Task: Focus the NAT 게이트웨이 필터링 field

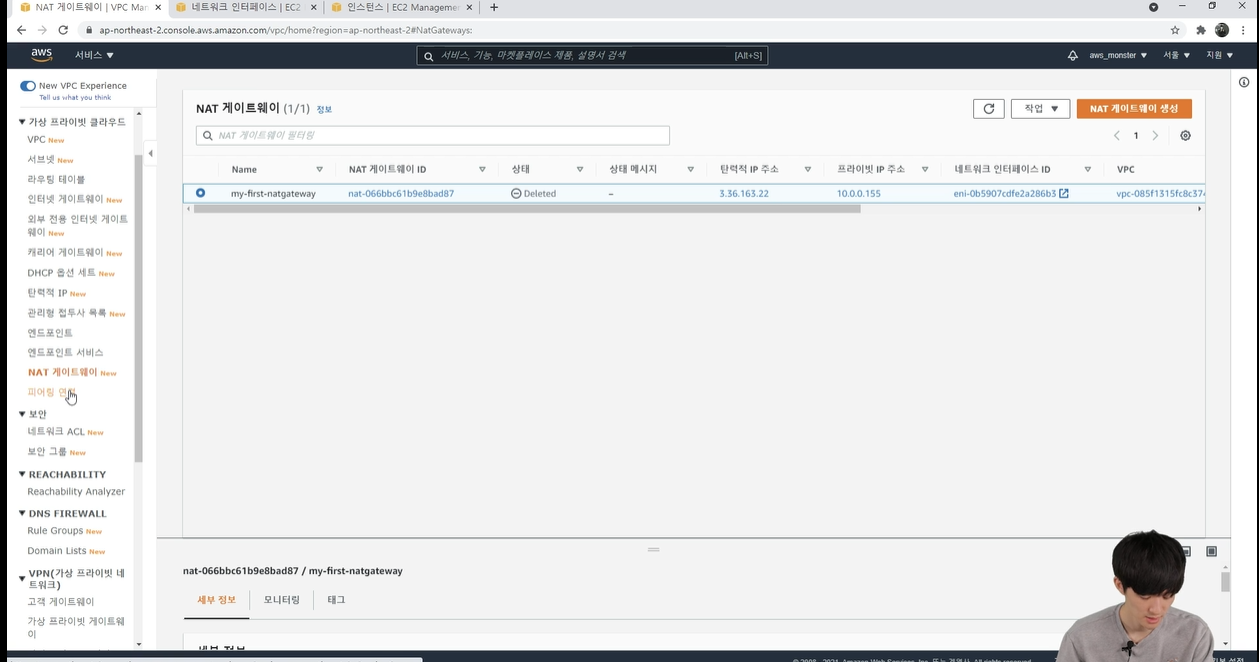Action: [433, 135]
